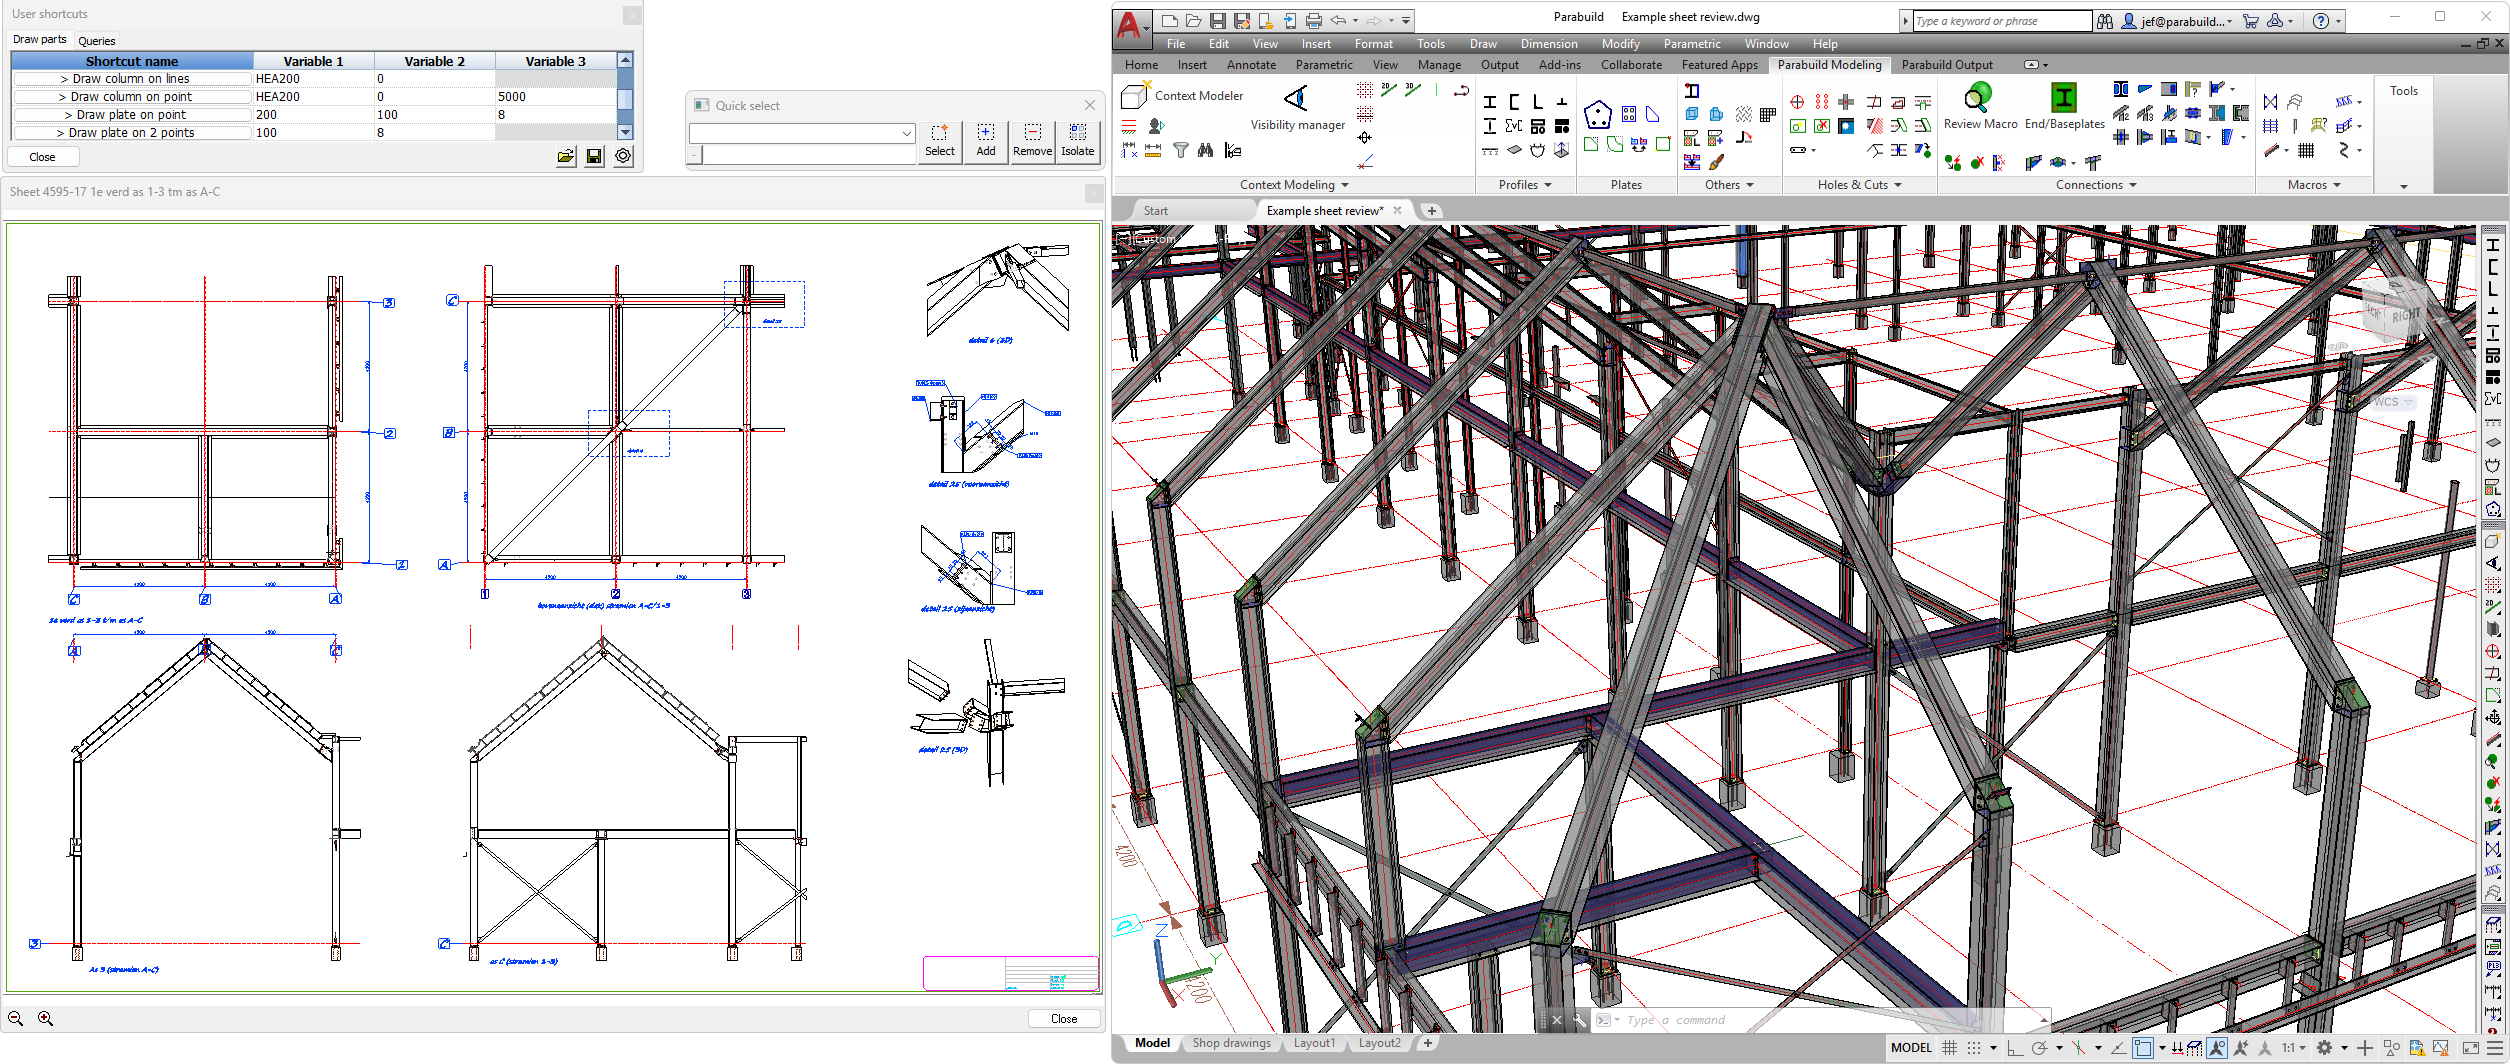2510x1064 pixels.
Task: Open the Shop drawings layout tab
Action: [1231, 1043]
